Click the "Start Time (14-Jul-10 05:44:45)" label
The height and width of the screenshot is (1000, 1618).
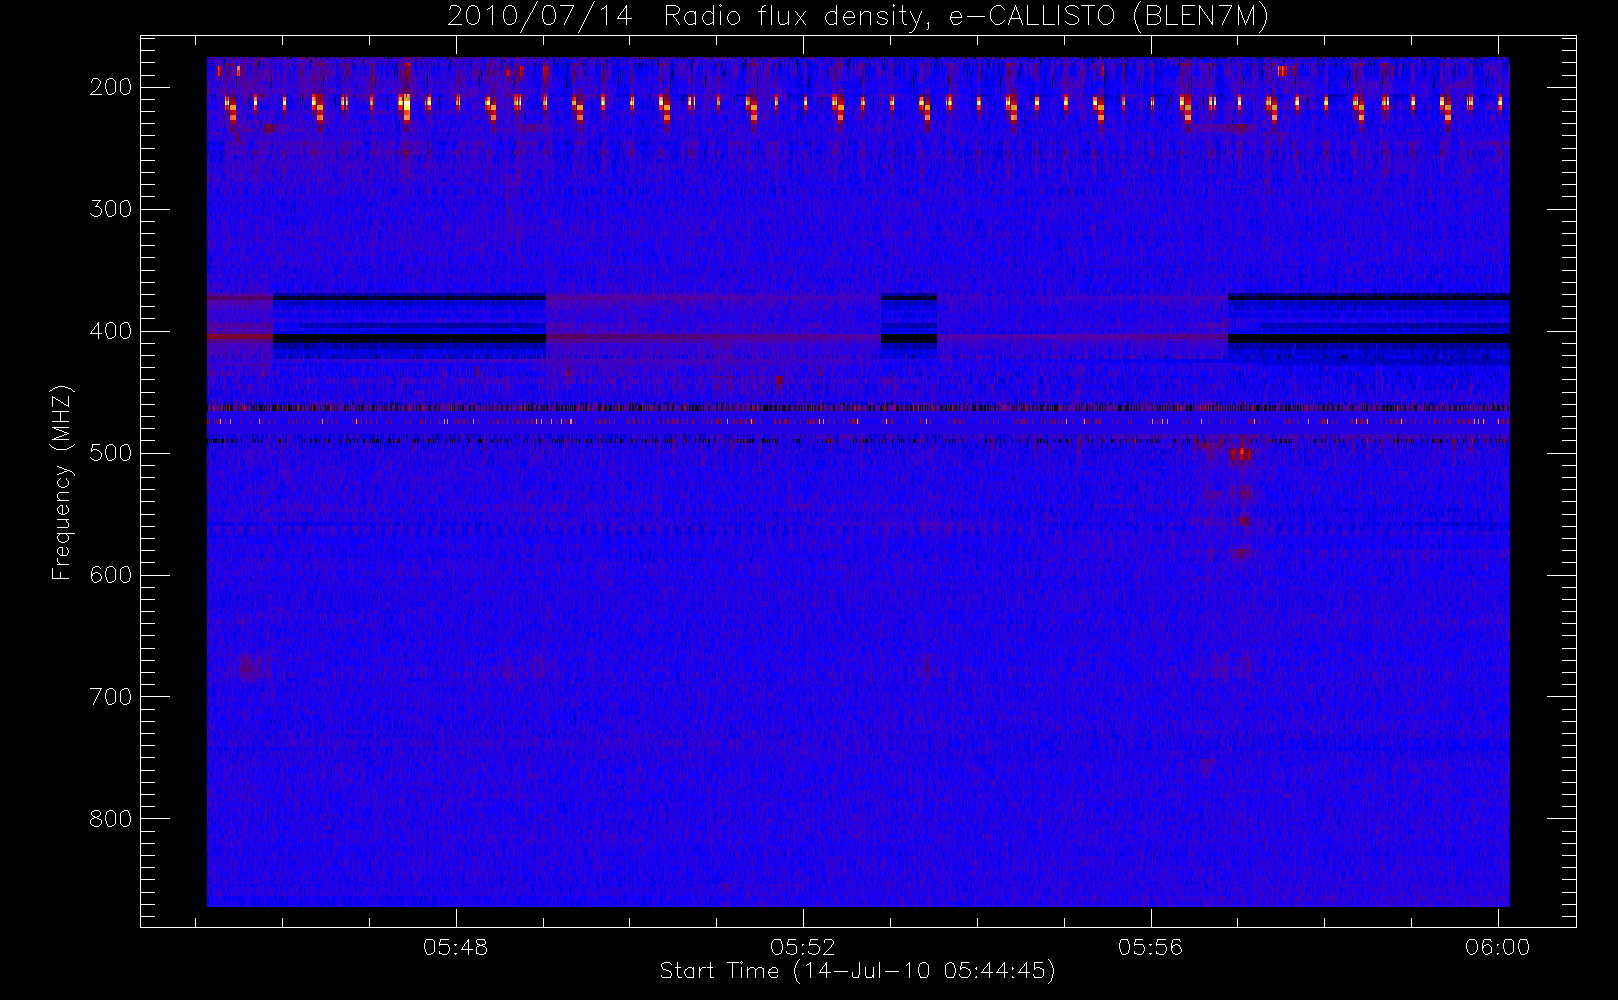click(x=858, y=971)
